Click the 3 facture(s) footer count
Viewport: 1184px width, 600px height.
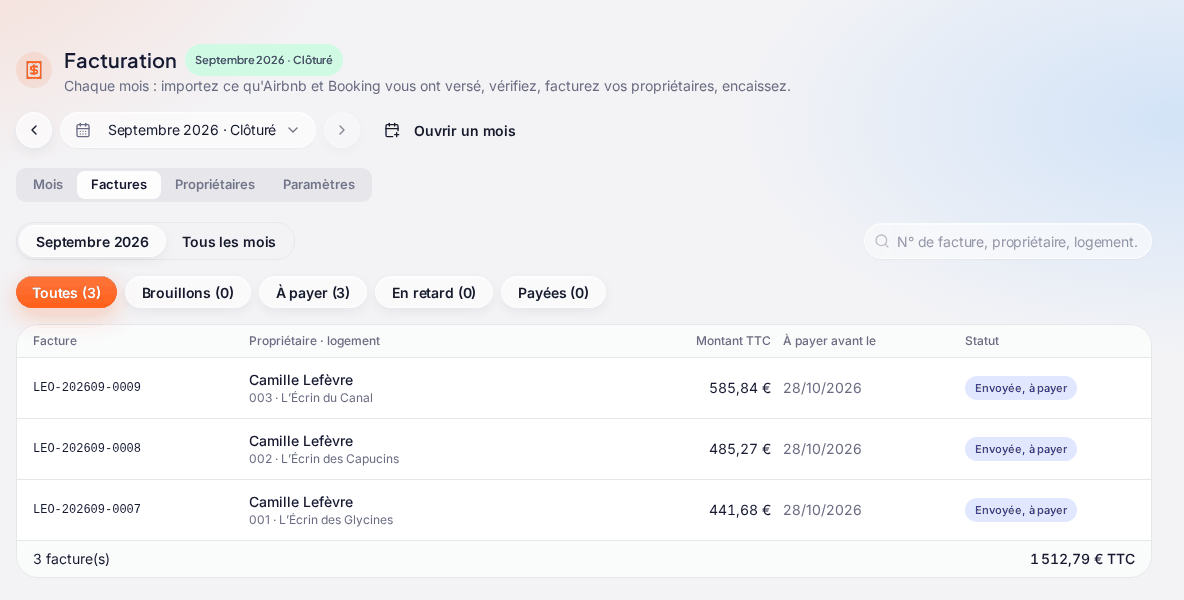72,559
